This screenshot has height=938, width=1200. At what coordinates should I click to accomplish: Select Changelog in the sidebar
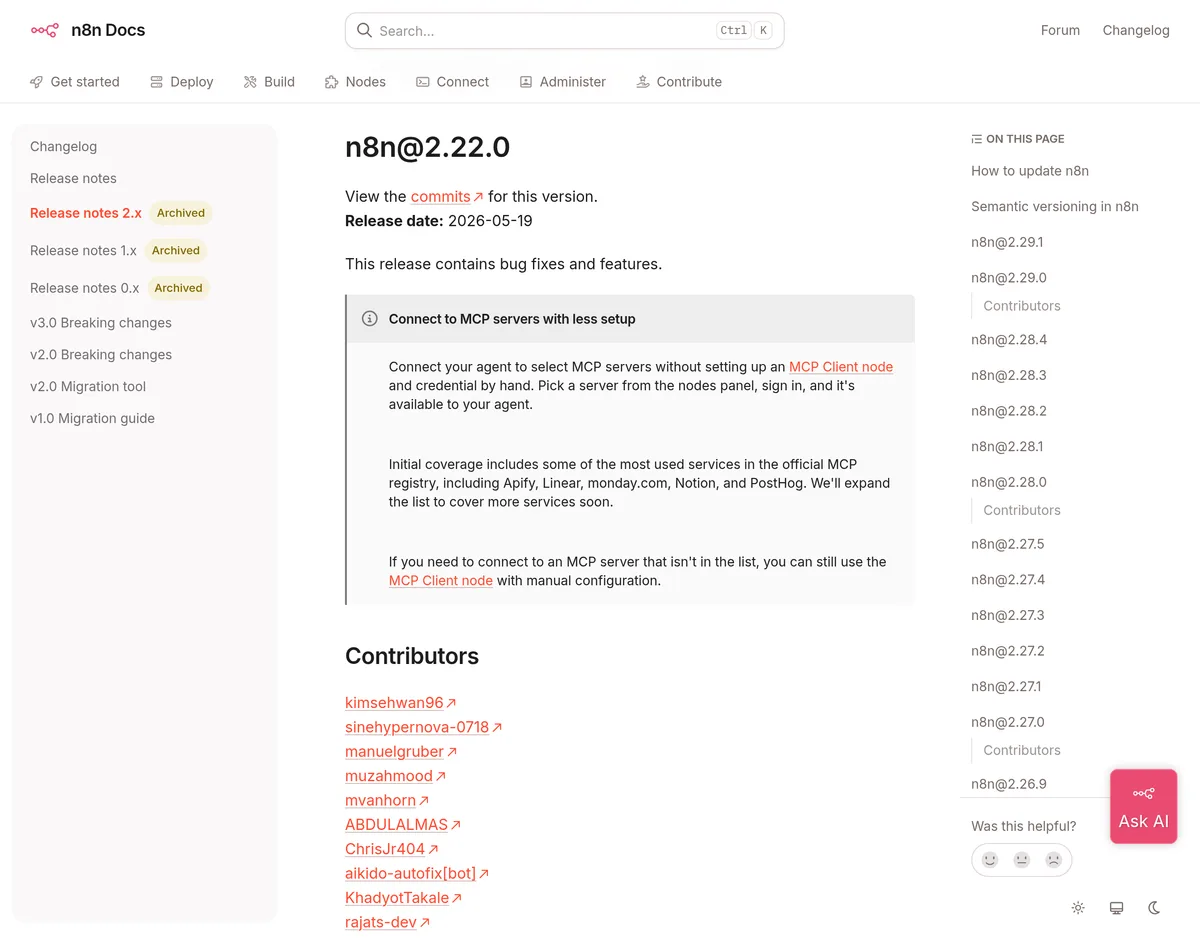pyautogui.click(x=64, y=146)
